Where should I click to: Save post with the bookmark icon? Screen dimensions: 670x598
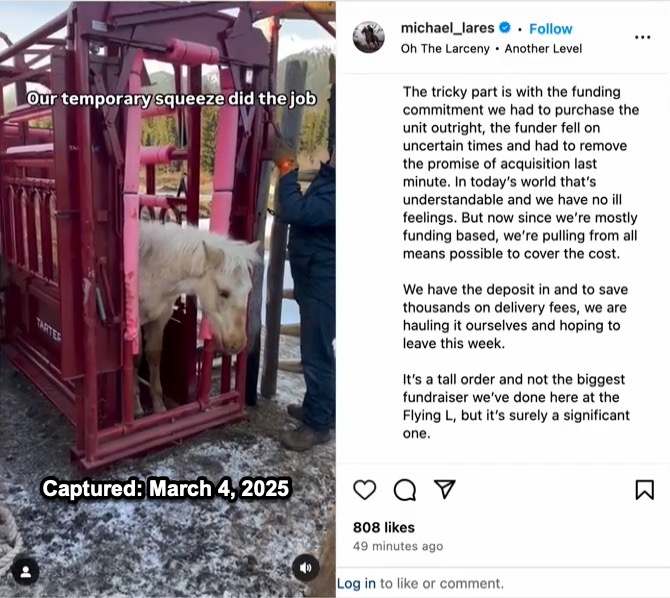point(644,490)
